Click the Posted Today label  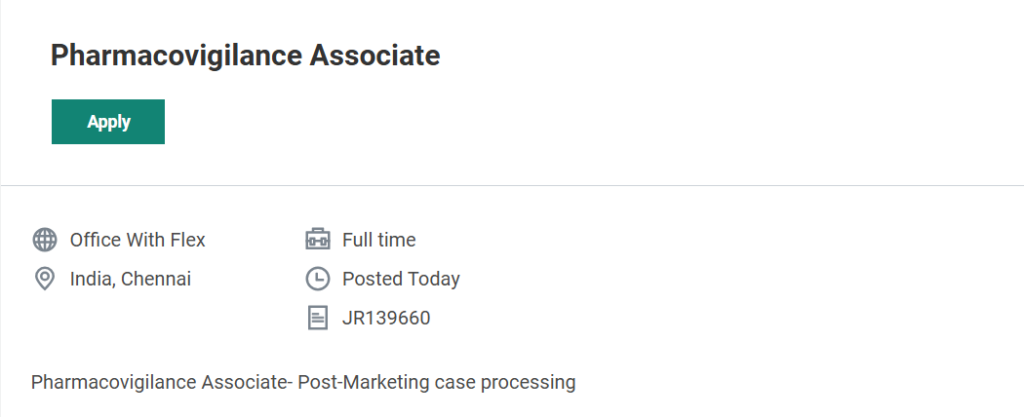pyautogui.click(x=401, y=279)
